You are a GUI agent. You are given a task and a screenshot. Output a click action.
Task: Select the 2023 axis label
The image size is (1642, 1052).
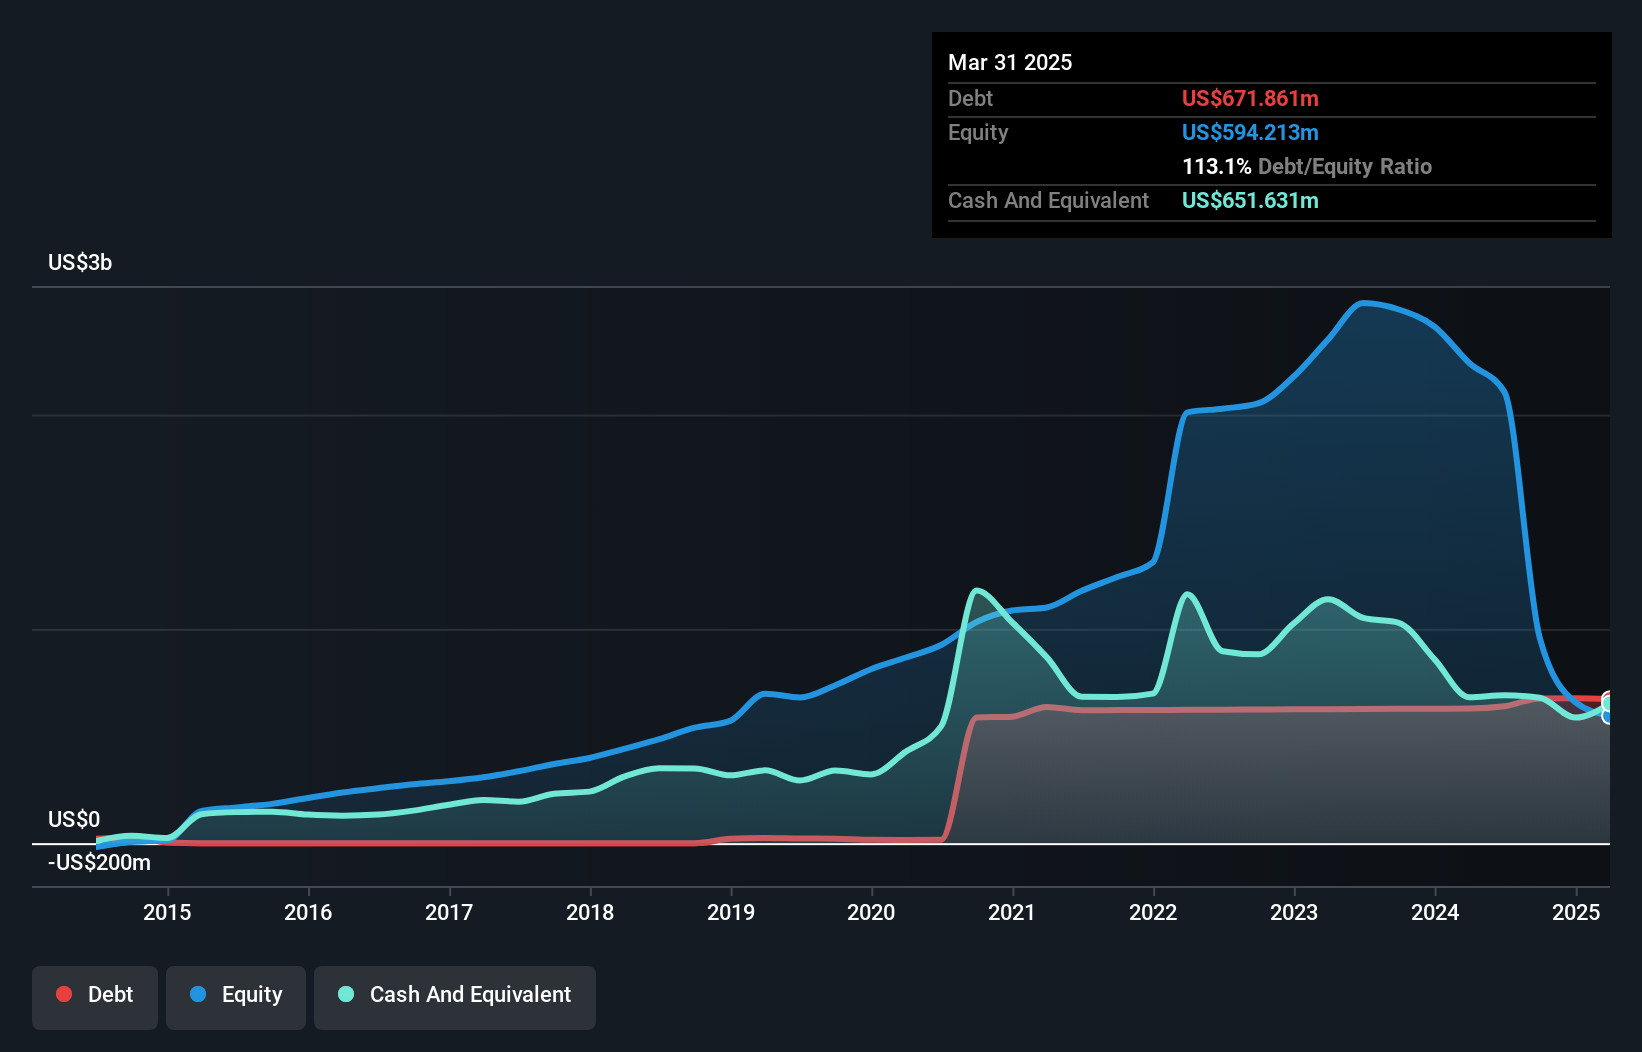(1293, 912)
